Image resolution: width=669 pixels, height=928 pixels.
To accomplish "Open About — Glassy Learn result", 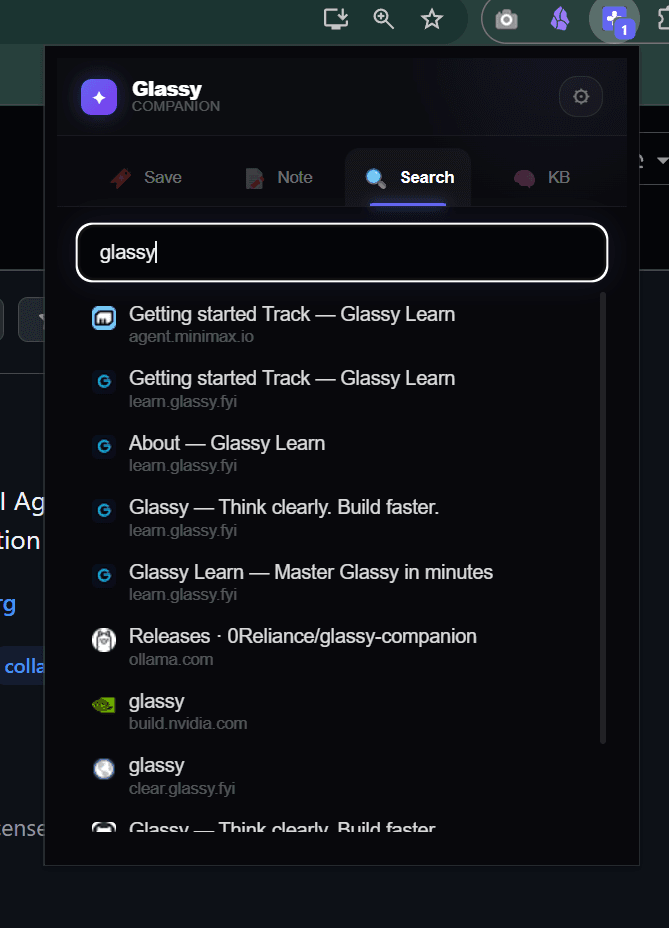I will click(342, 453).
